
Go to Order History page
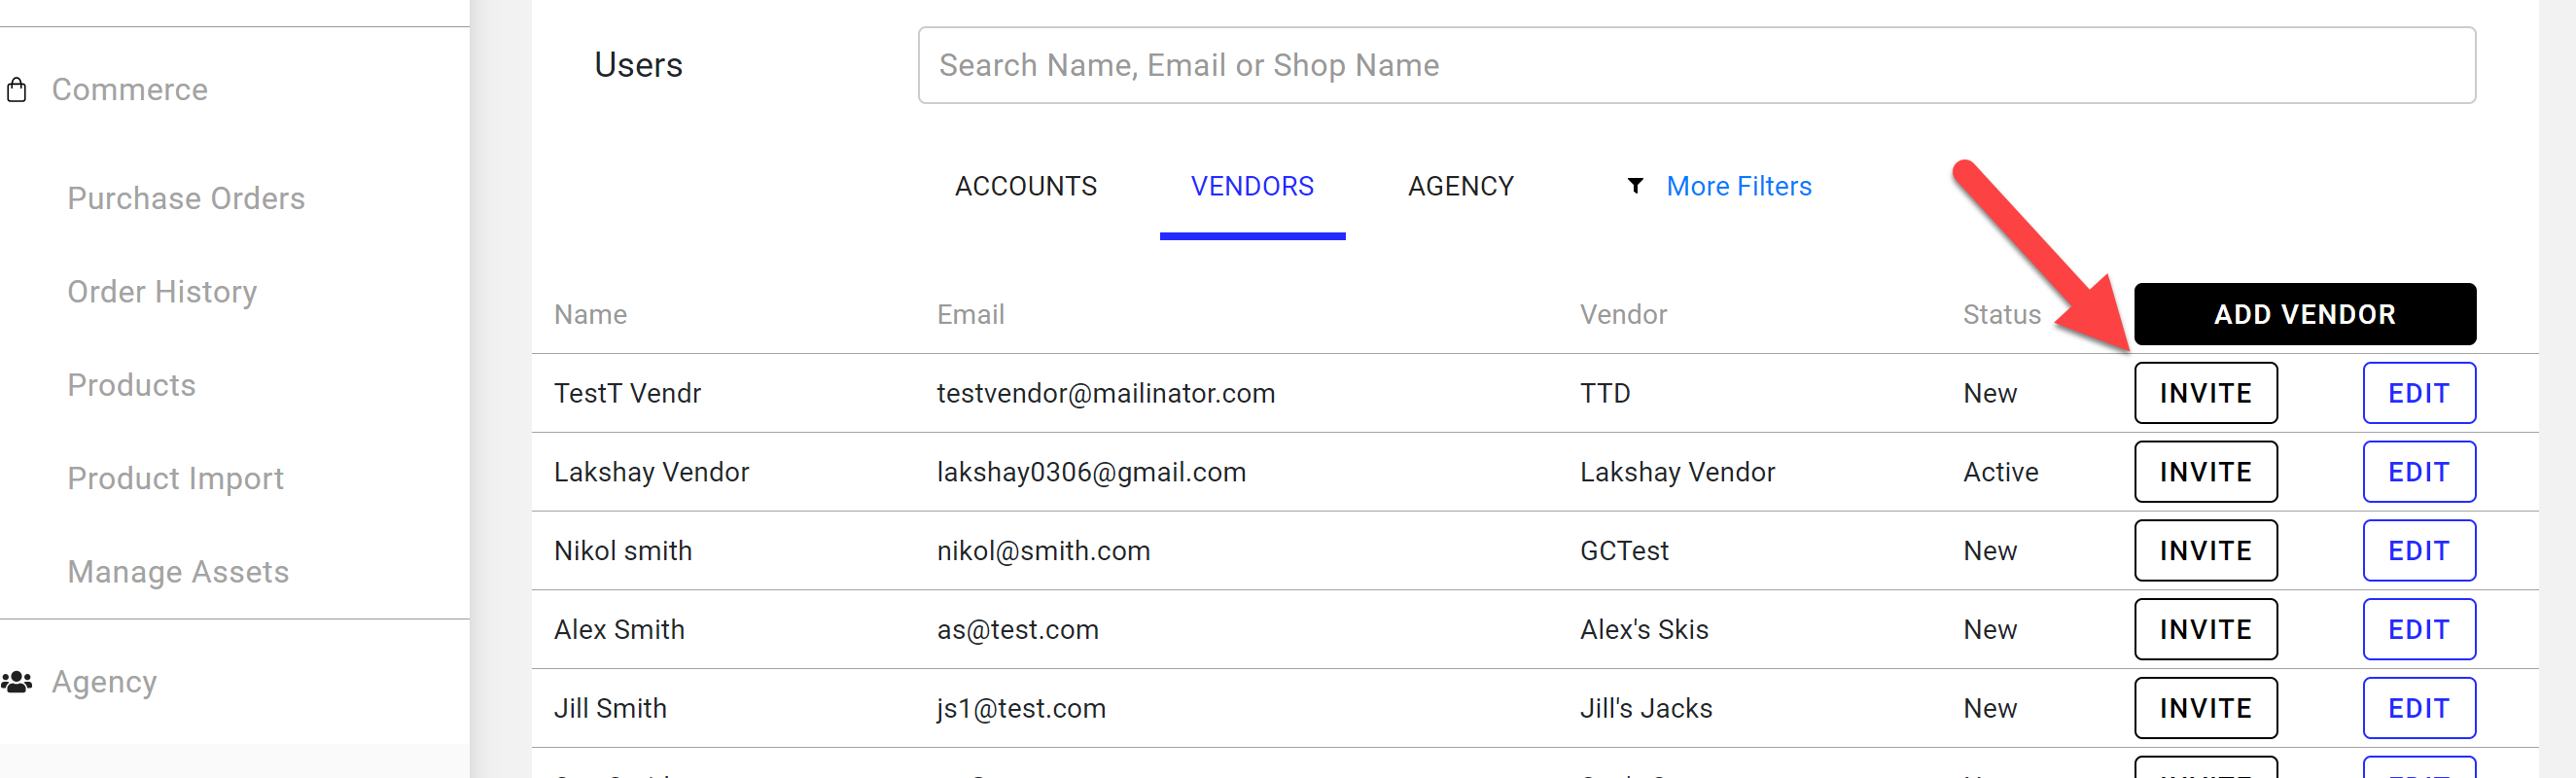coord(162,292)
